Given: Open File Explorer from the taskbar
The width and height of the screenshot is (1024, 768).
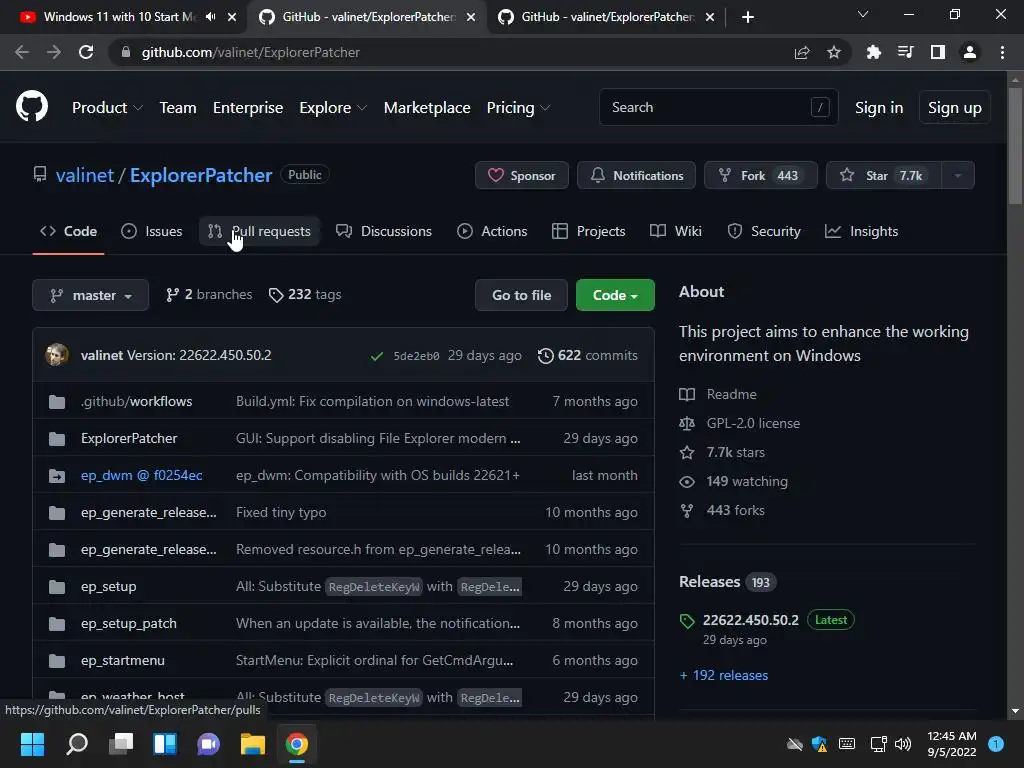Looking at the screenshot, I should (x=253, y=744).
